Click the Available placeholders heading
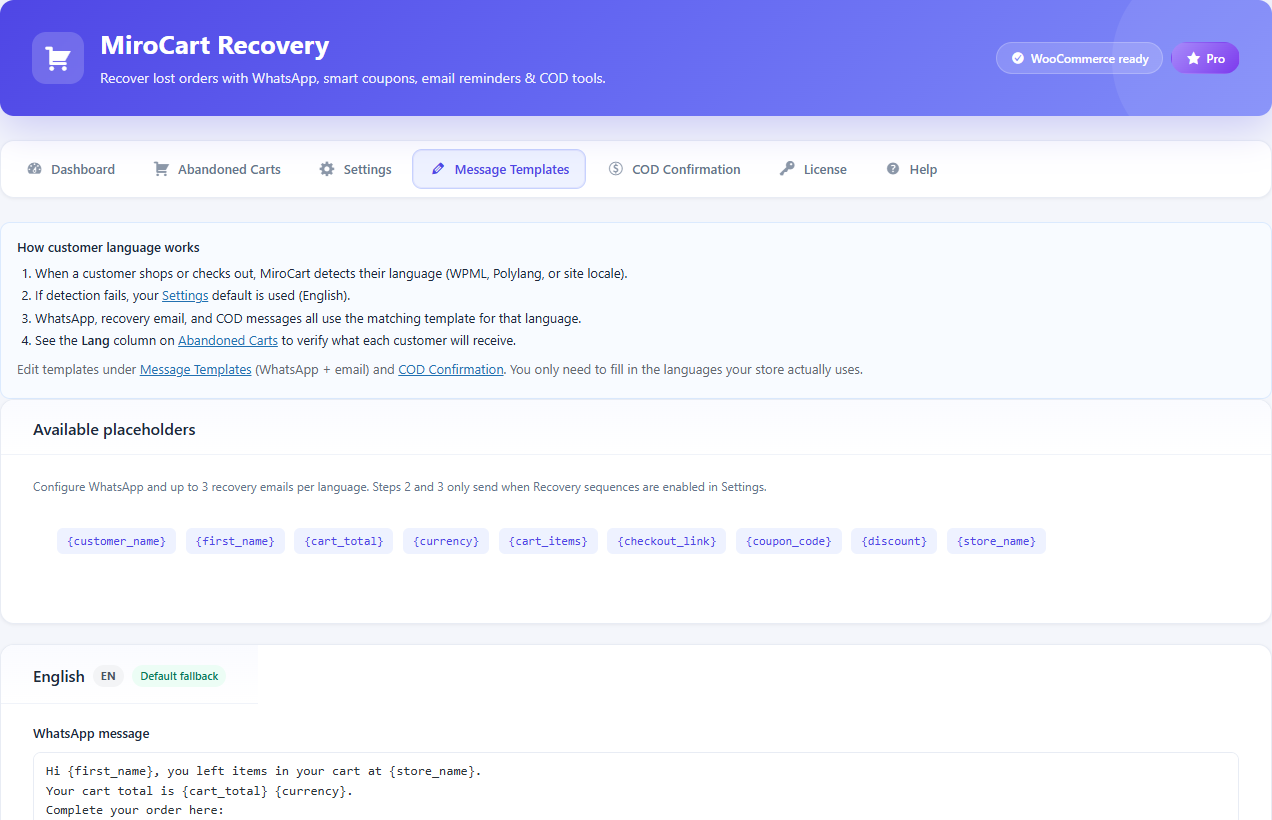Screen dimensions: 1272x820 (114, 430)
